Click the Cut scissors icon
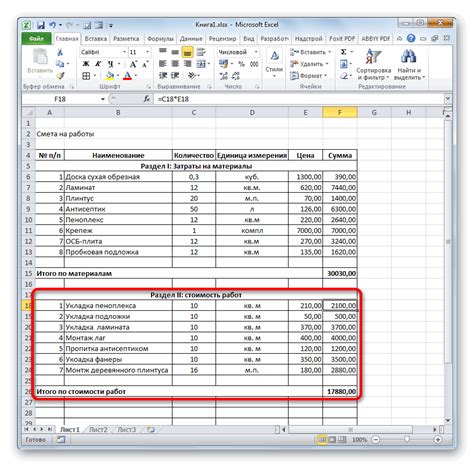This screenshot has width=474, height=467. click(60, 52)
